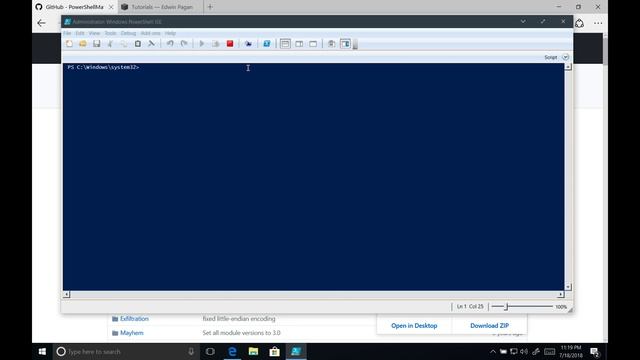Viewport: 640px width, 360px height.
Task: Click the Open script folder icon
Action: pos(83,44)
